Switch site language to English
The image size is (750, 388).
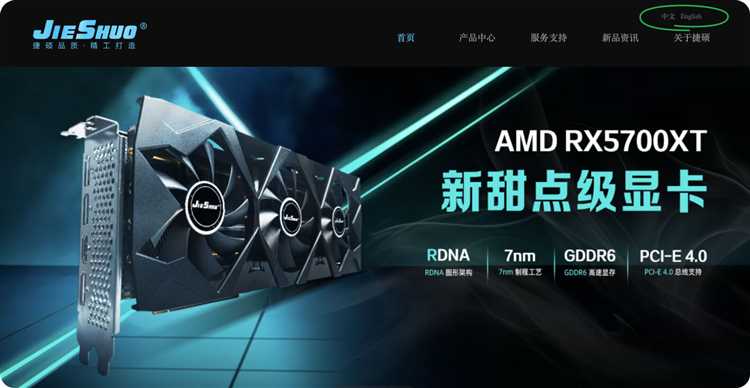[x=691, y=16]
